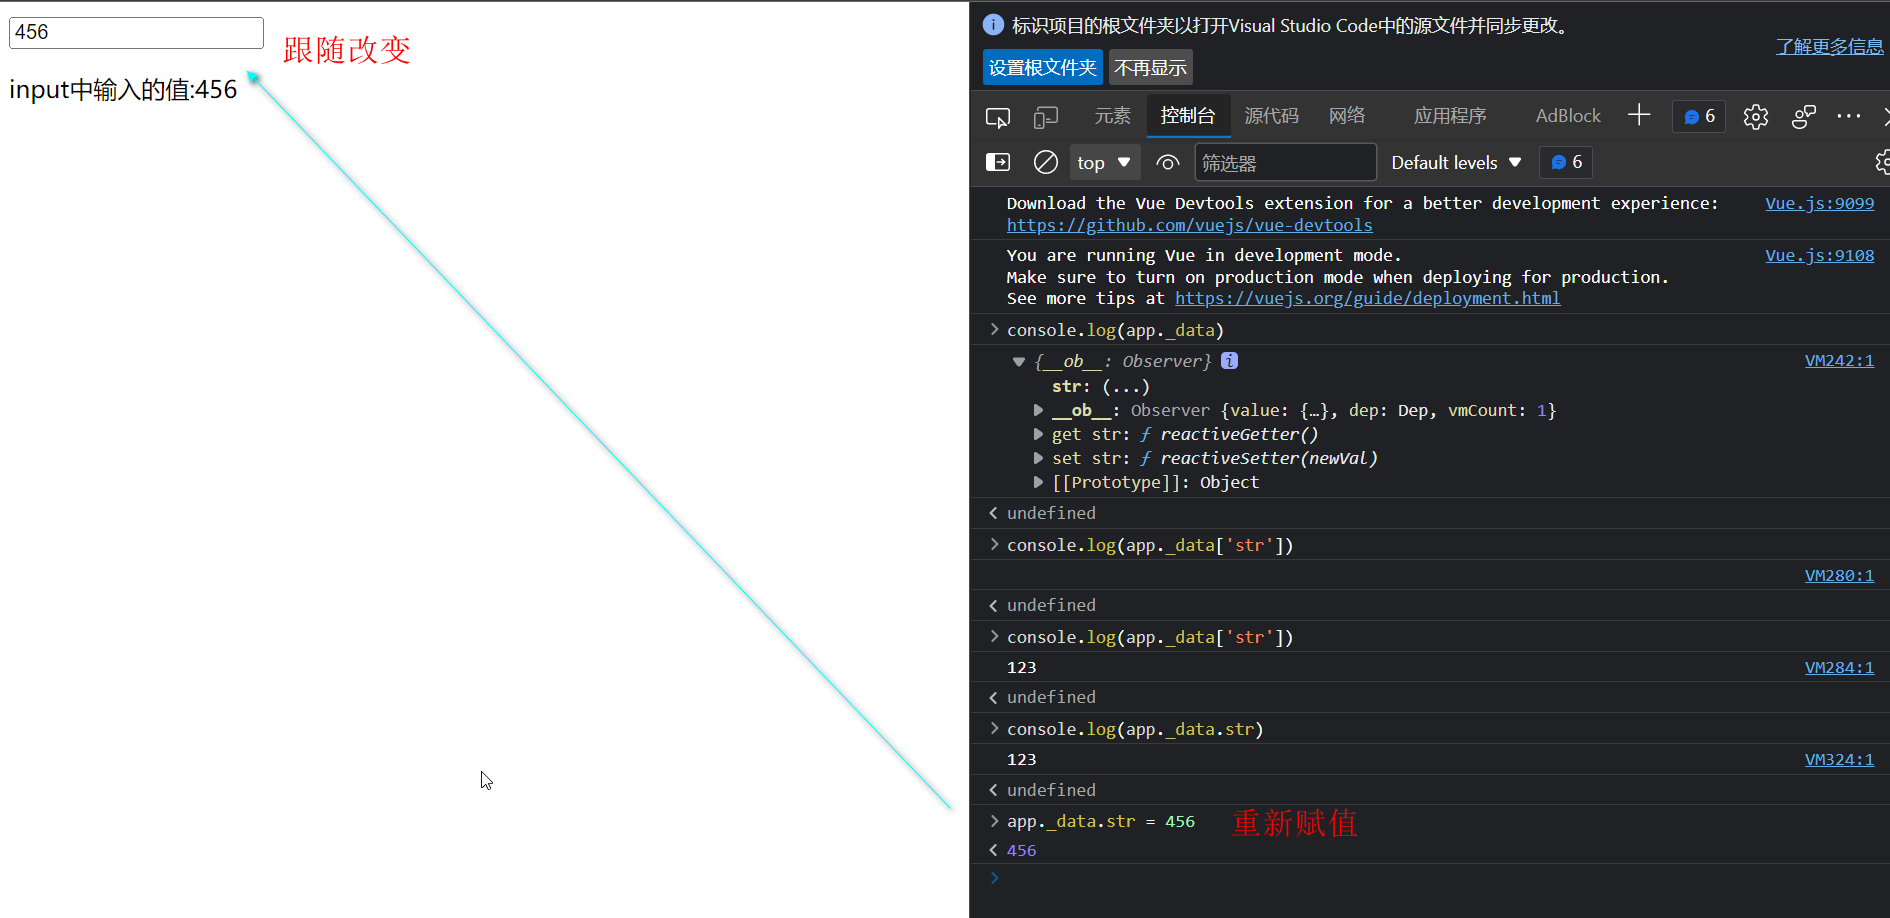The width and height of the screenshot is (1890, 918).
Task: Open the Network (网络) tab
Action: coord(1347,116)
